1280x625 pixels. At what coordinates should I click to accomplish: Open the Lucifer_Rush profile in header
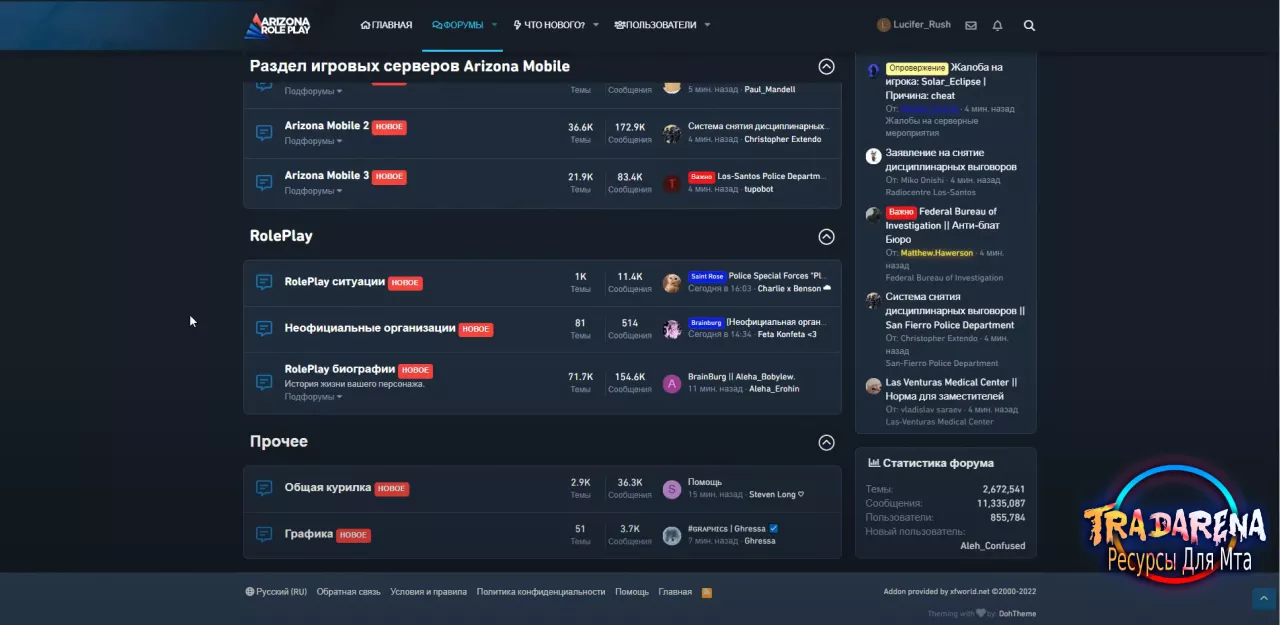coord(914,25)
